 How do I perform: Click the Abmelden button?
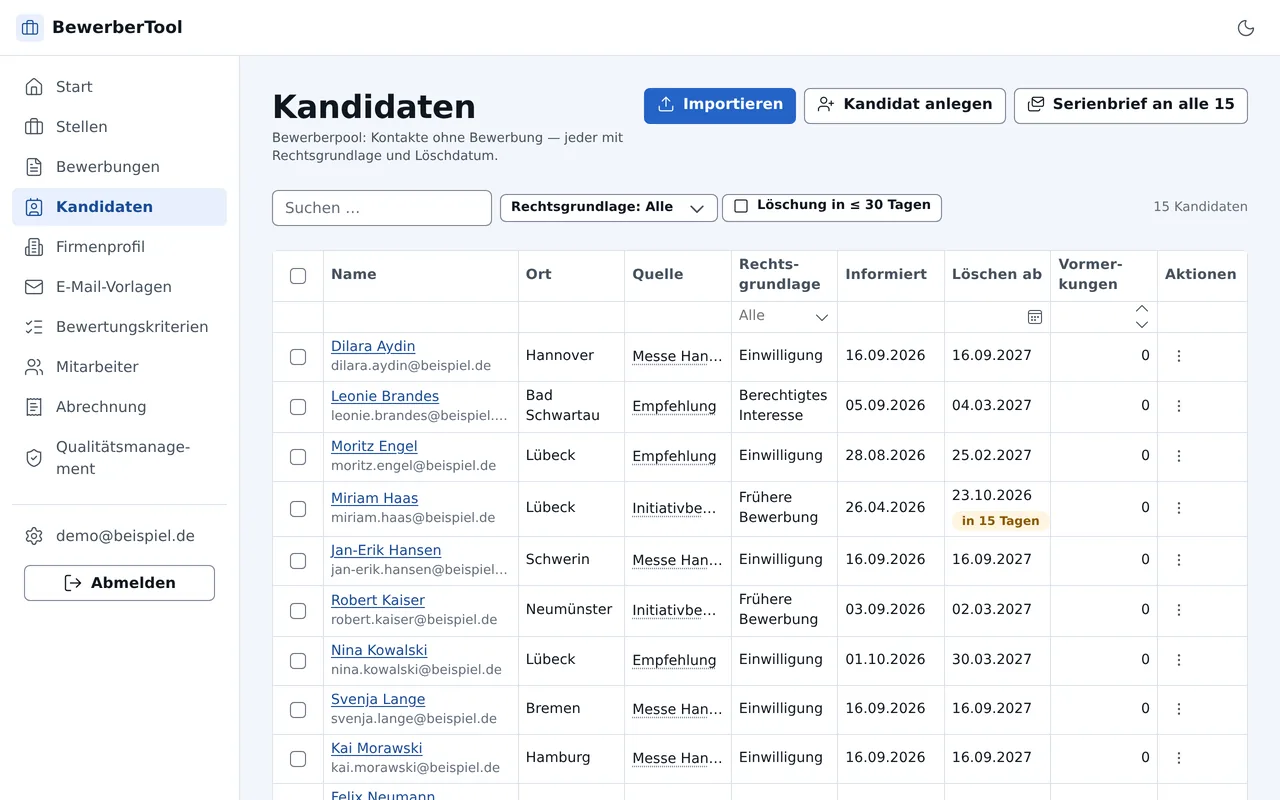[x=119, y=583]
